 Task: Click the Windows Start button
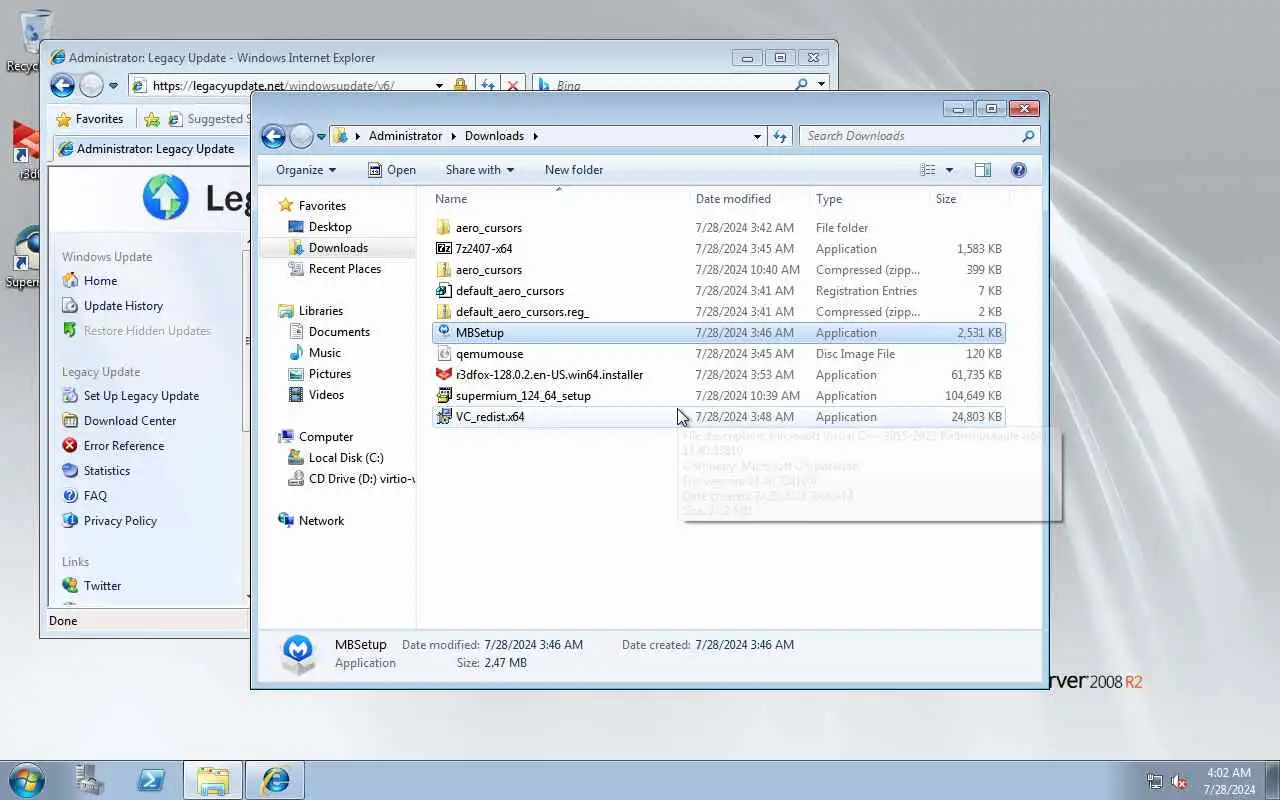coord(26,780)
